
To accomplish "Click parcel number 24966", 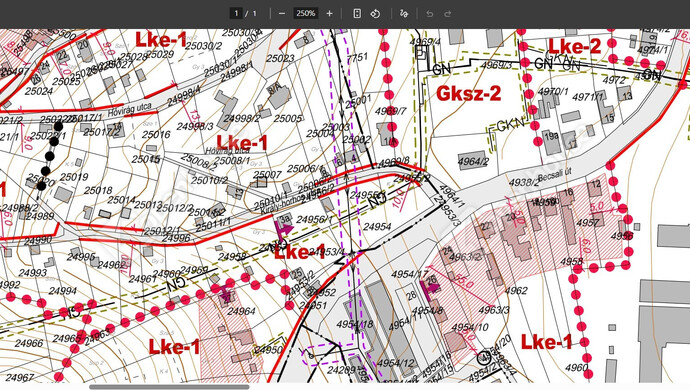I will [29, 343].
